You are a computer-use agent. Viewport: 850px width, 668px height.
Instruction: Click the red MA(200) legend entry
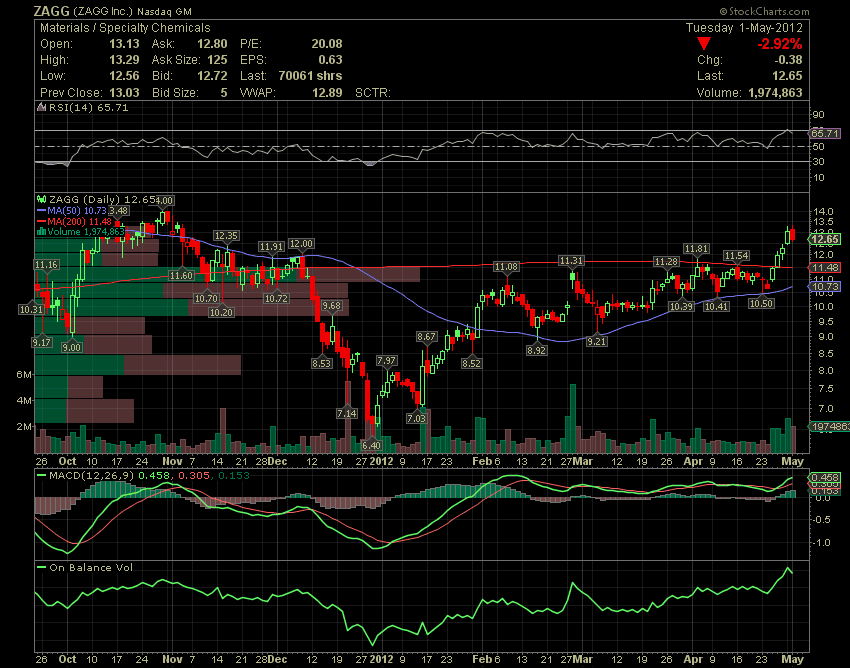click(74, 221)
